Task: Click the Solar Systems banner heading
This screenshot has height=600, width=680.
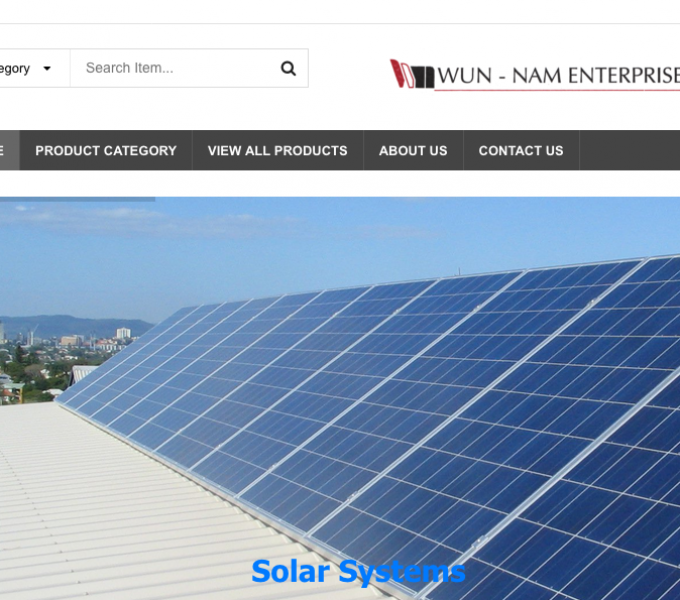Action: 358,571
